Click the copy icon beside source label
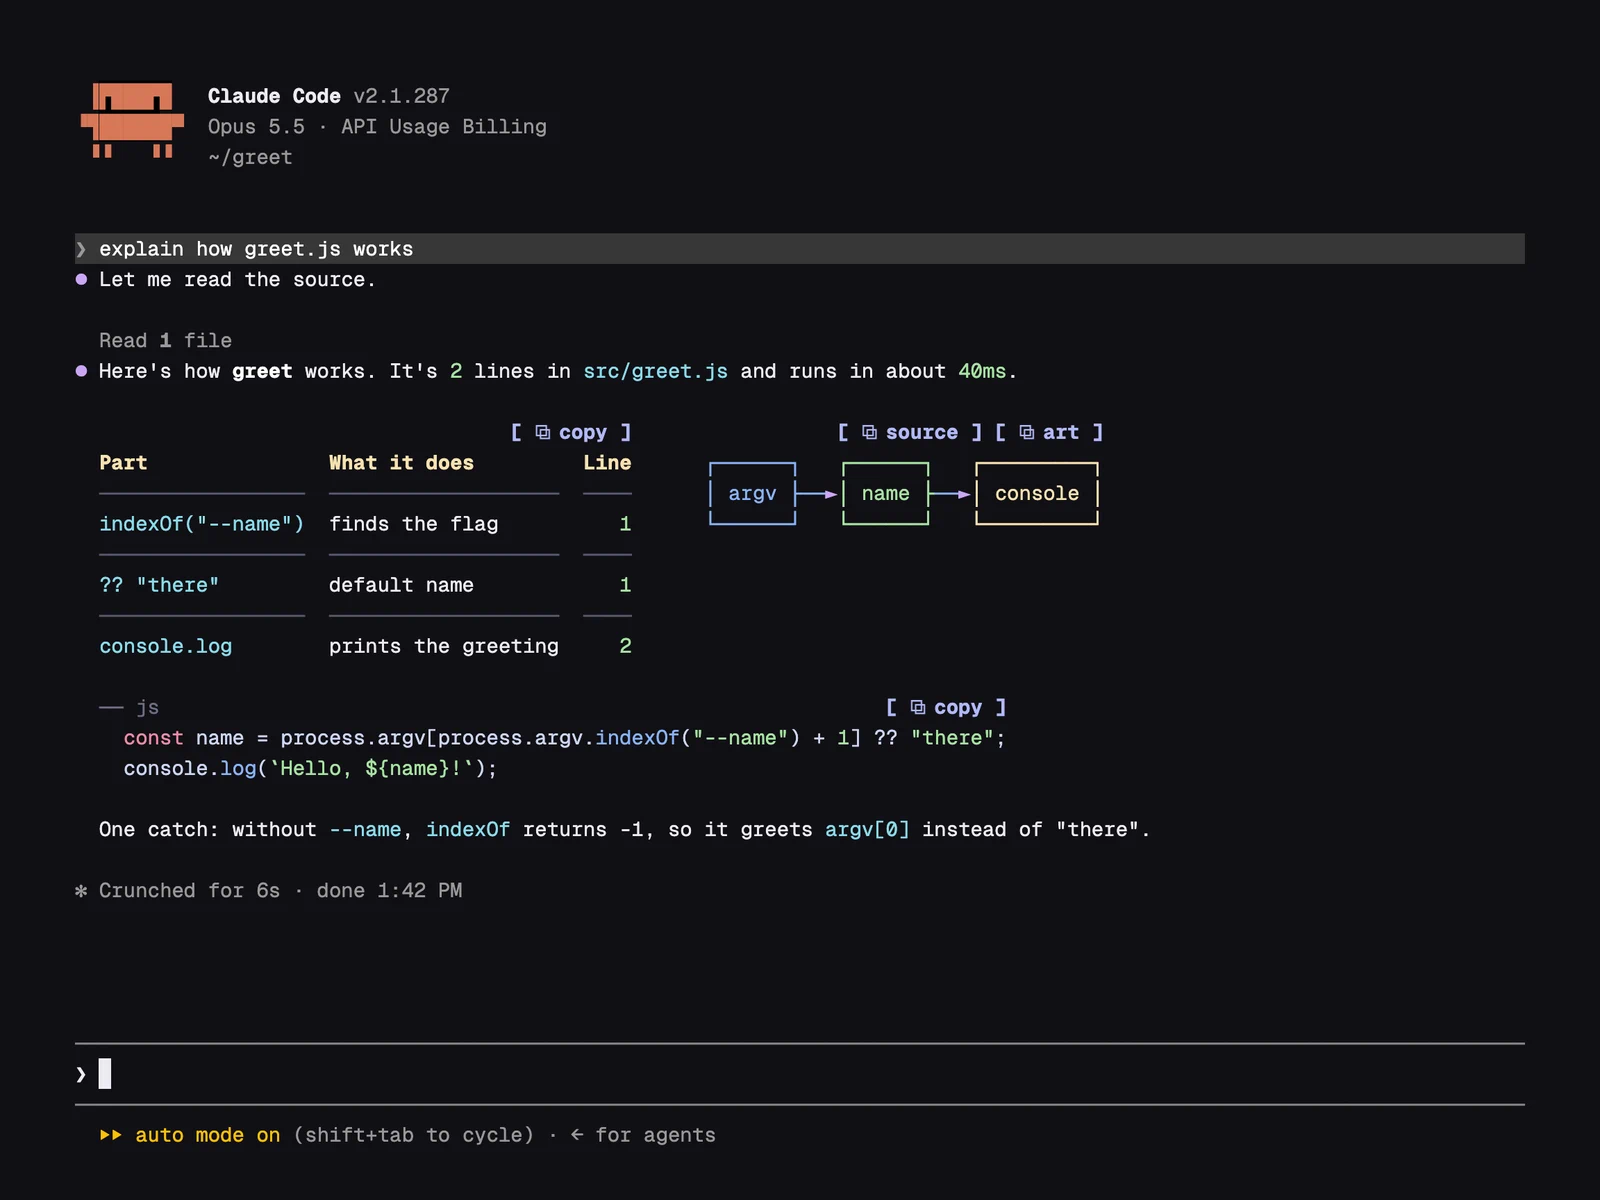1600x1200 pixels. click(x=869, y=432)
